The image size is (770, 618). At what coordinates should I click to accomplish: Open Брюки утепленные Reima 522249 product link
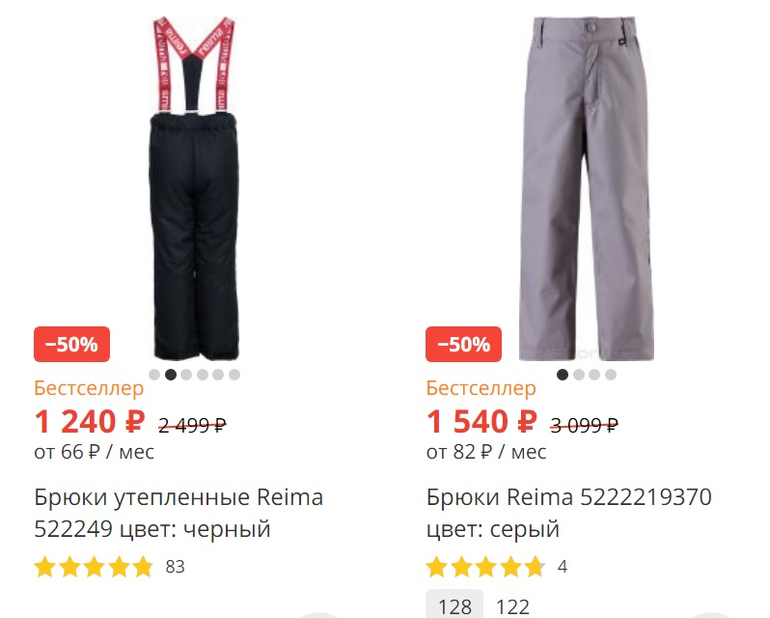tap(179, 513)
